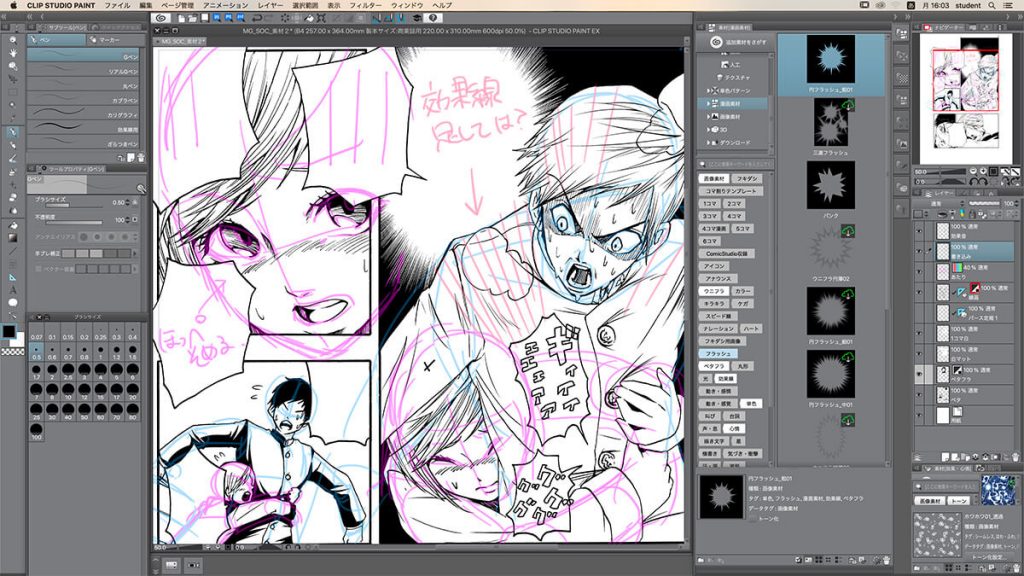Click the macOS Spotlight search icon
The height and width of the screenshot is (576, 1024).
[992, 5]
